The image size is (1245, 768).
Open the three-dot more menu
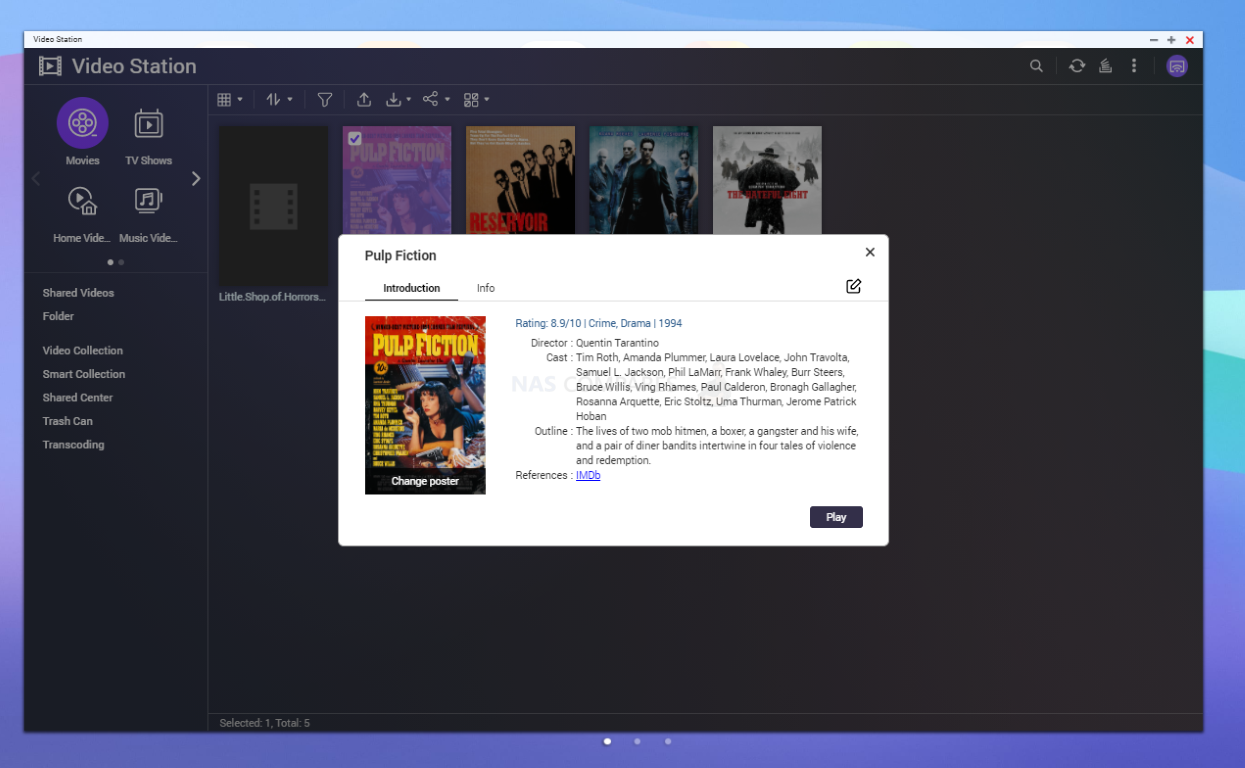point(1133,66)
